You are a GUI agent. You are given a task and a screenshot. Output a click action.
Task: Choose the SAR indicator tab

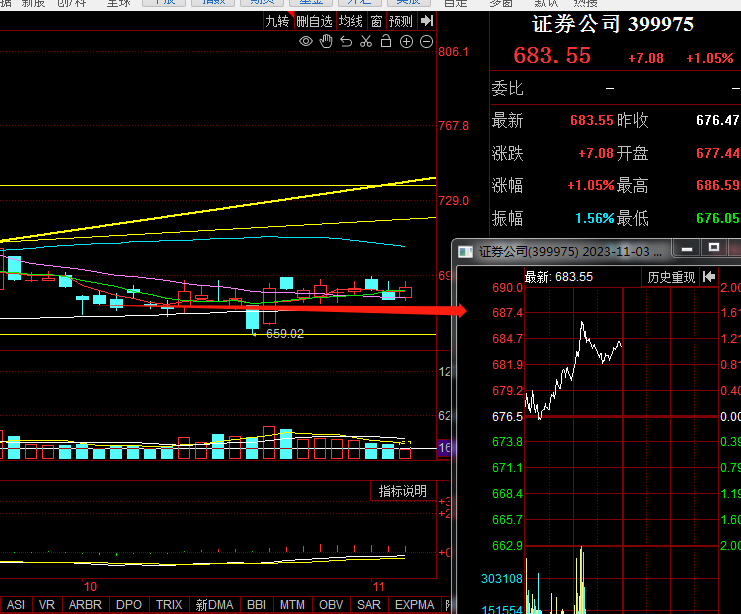[x=369, y=605]
